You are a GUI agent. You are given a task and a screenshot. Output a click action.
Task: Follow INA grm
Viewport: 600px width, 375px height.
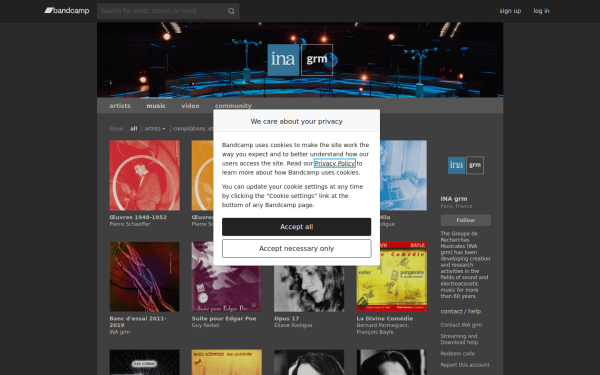tap(466, 220)
